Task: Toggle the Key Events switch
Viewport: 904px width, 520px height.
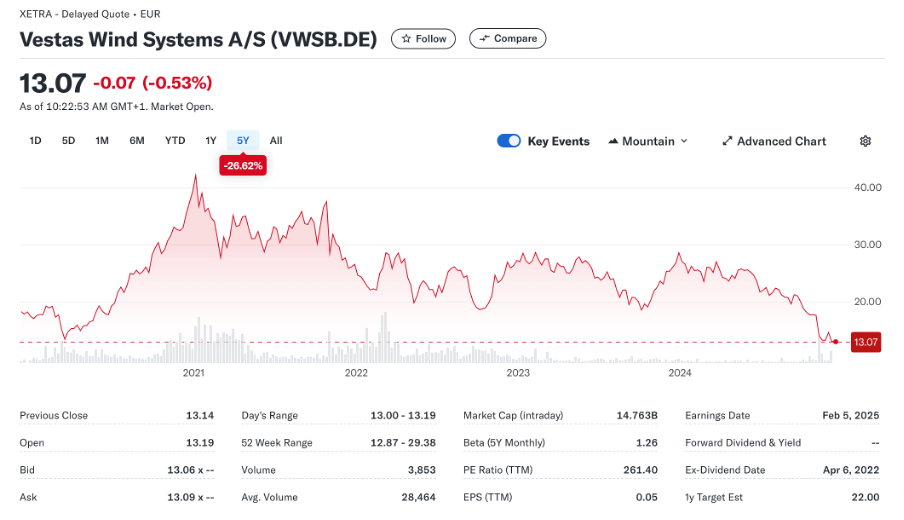Action: point(508,141)
